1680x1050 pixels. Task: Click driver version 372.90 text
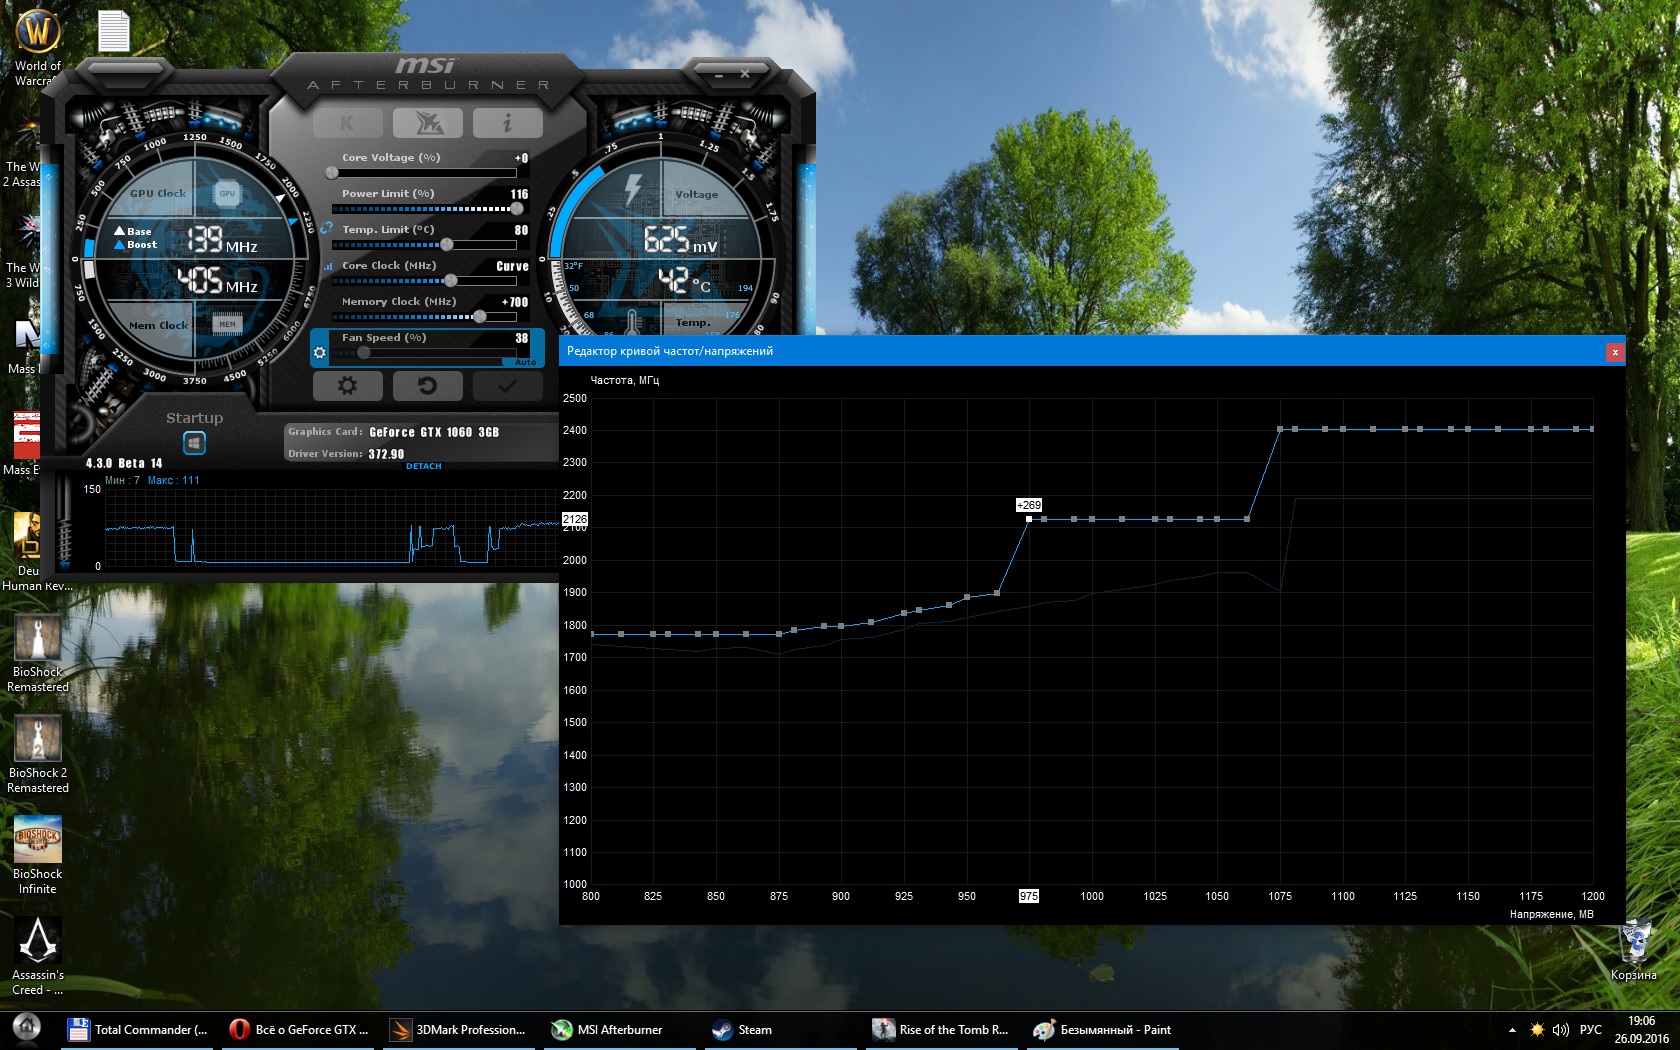[386, 454]
